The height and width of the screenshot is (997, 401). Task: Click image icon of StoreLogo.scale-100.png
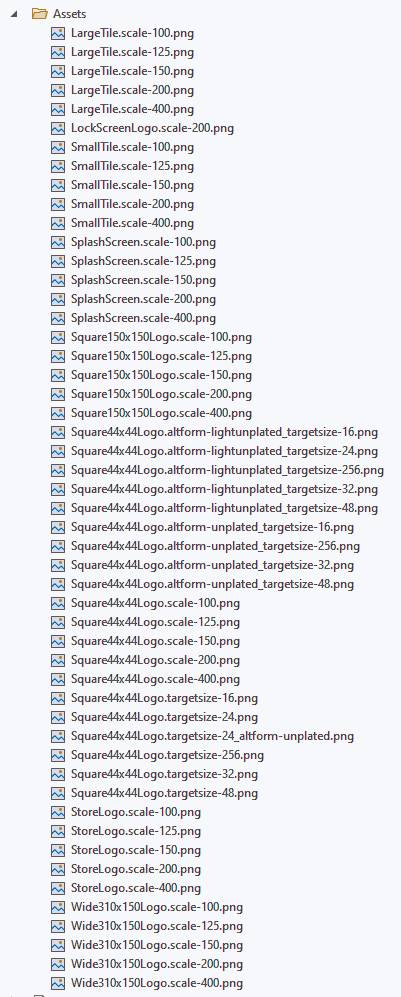pyautogui.click(x=58, y=812)
